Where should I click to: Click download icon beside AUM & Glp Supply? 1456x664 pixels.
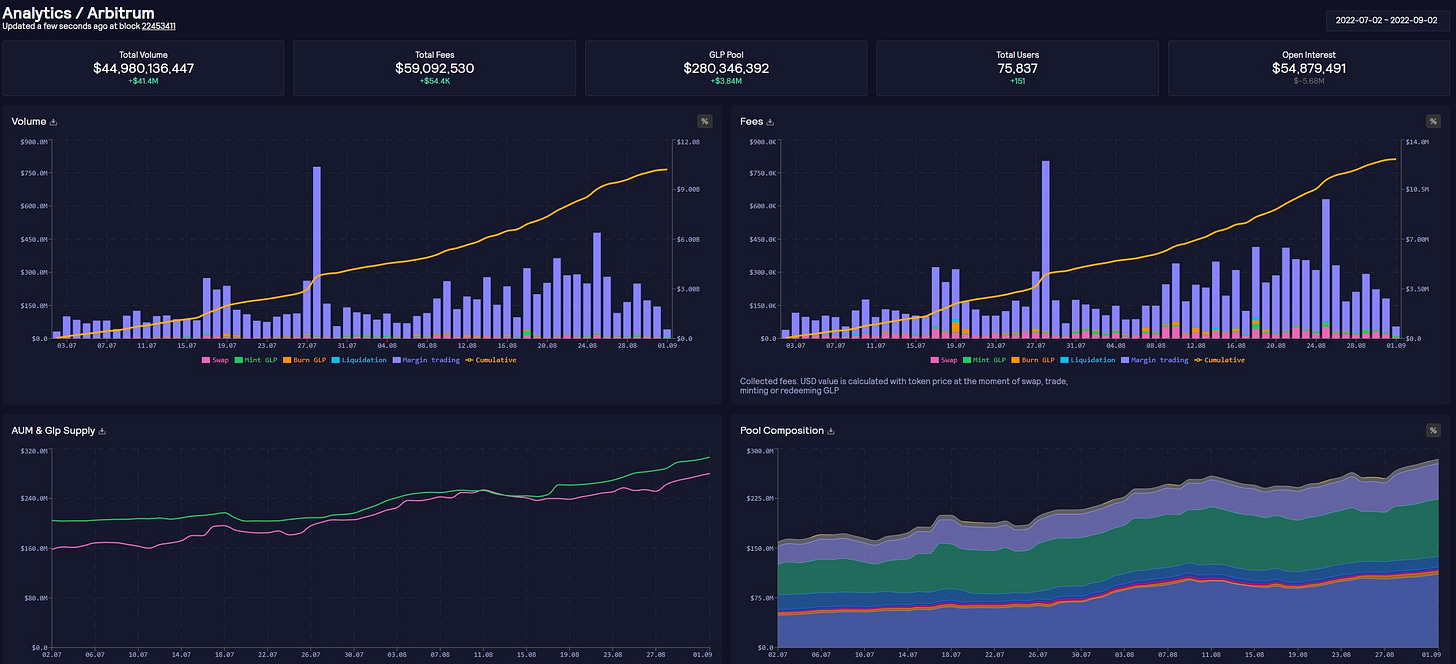click(102, 431)
